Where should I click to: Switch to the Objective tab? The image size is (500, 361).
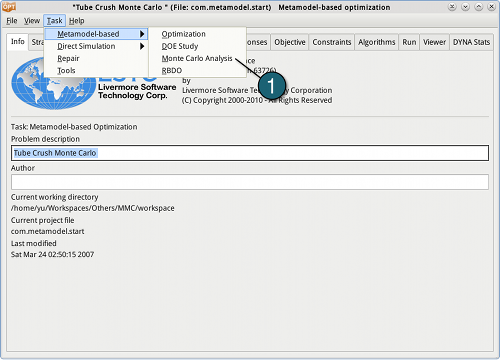click(290, 42)
